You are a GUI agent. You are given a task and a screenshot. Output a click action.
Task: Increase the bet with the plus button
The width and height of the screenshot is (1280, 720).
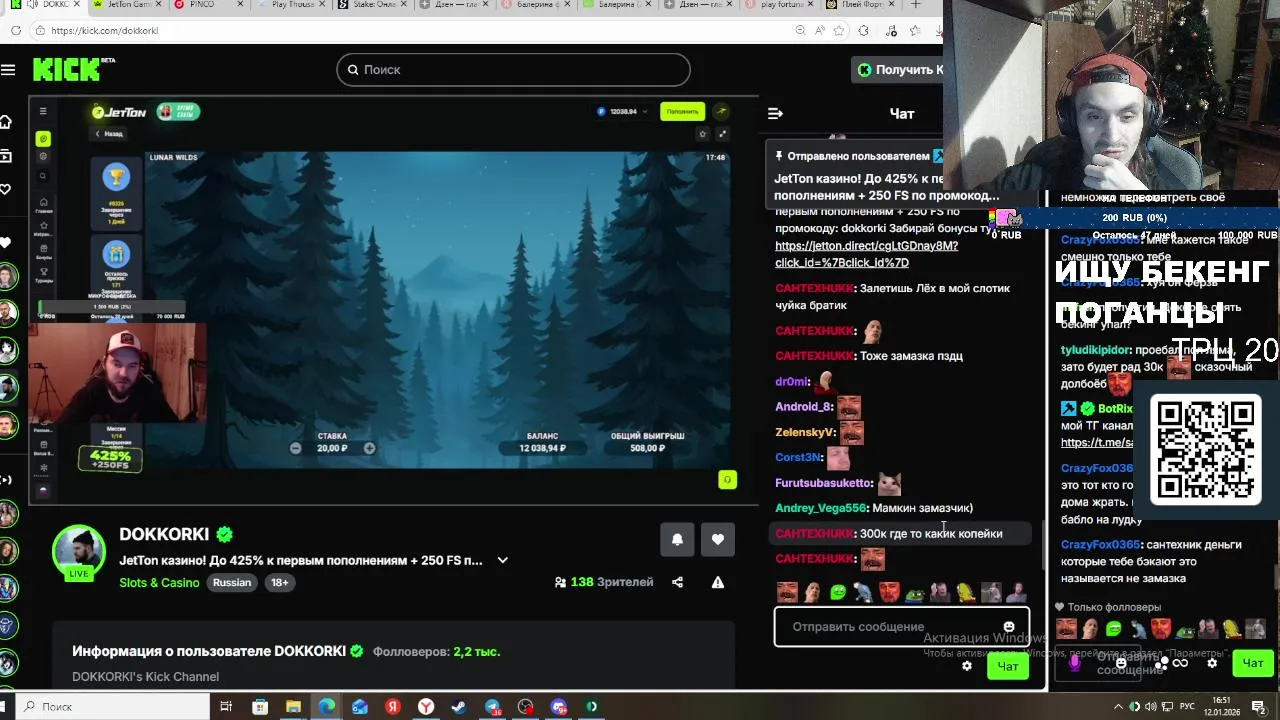pos(369,448)
